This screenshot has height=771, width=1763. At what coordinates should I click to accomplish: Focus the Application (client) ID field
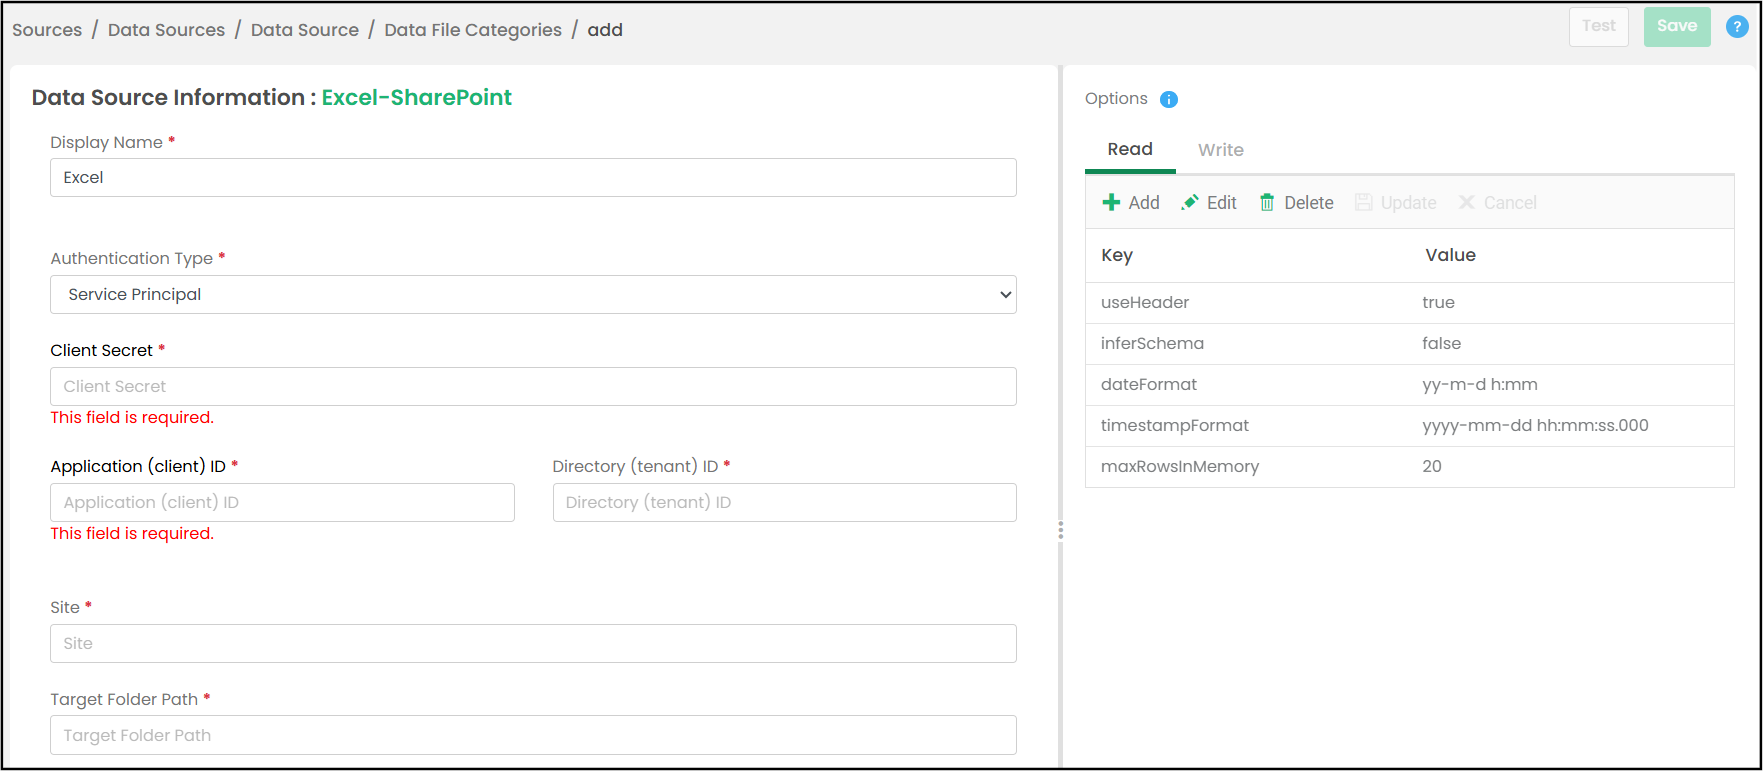pos(282,503)
